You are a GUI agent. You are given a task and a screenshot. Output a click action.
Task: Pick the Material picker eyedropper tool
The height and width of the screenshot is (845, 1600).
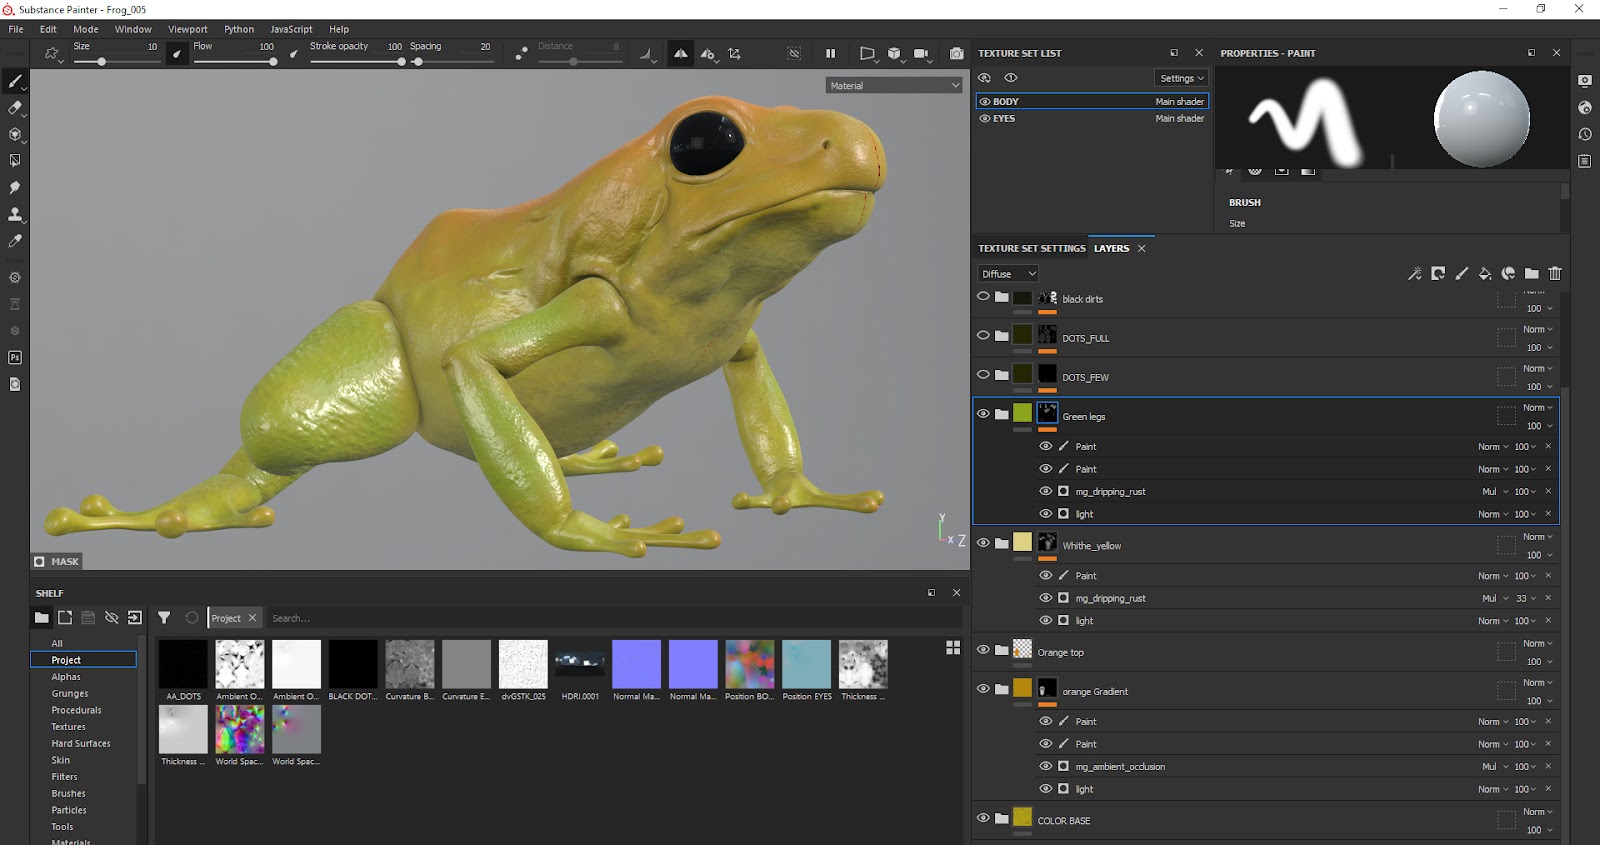click(x=15, y=241)
